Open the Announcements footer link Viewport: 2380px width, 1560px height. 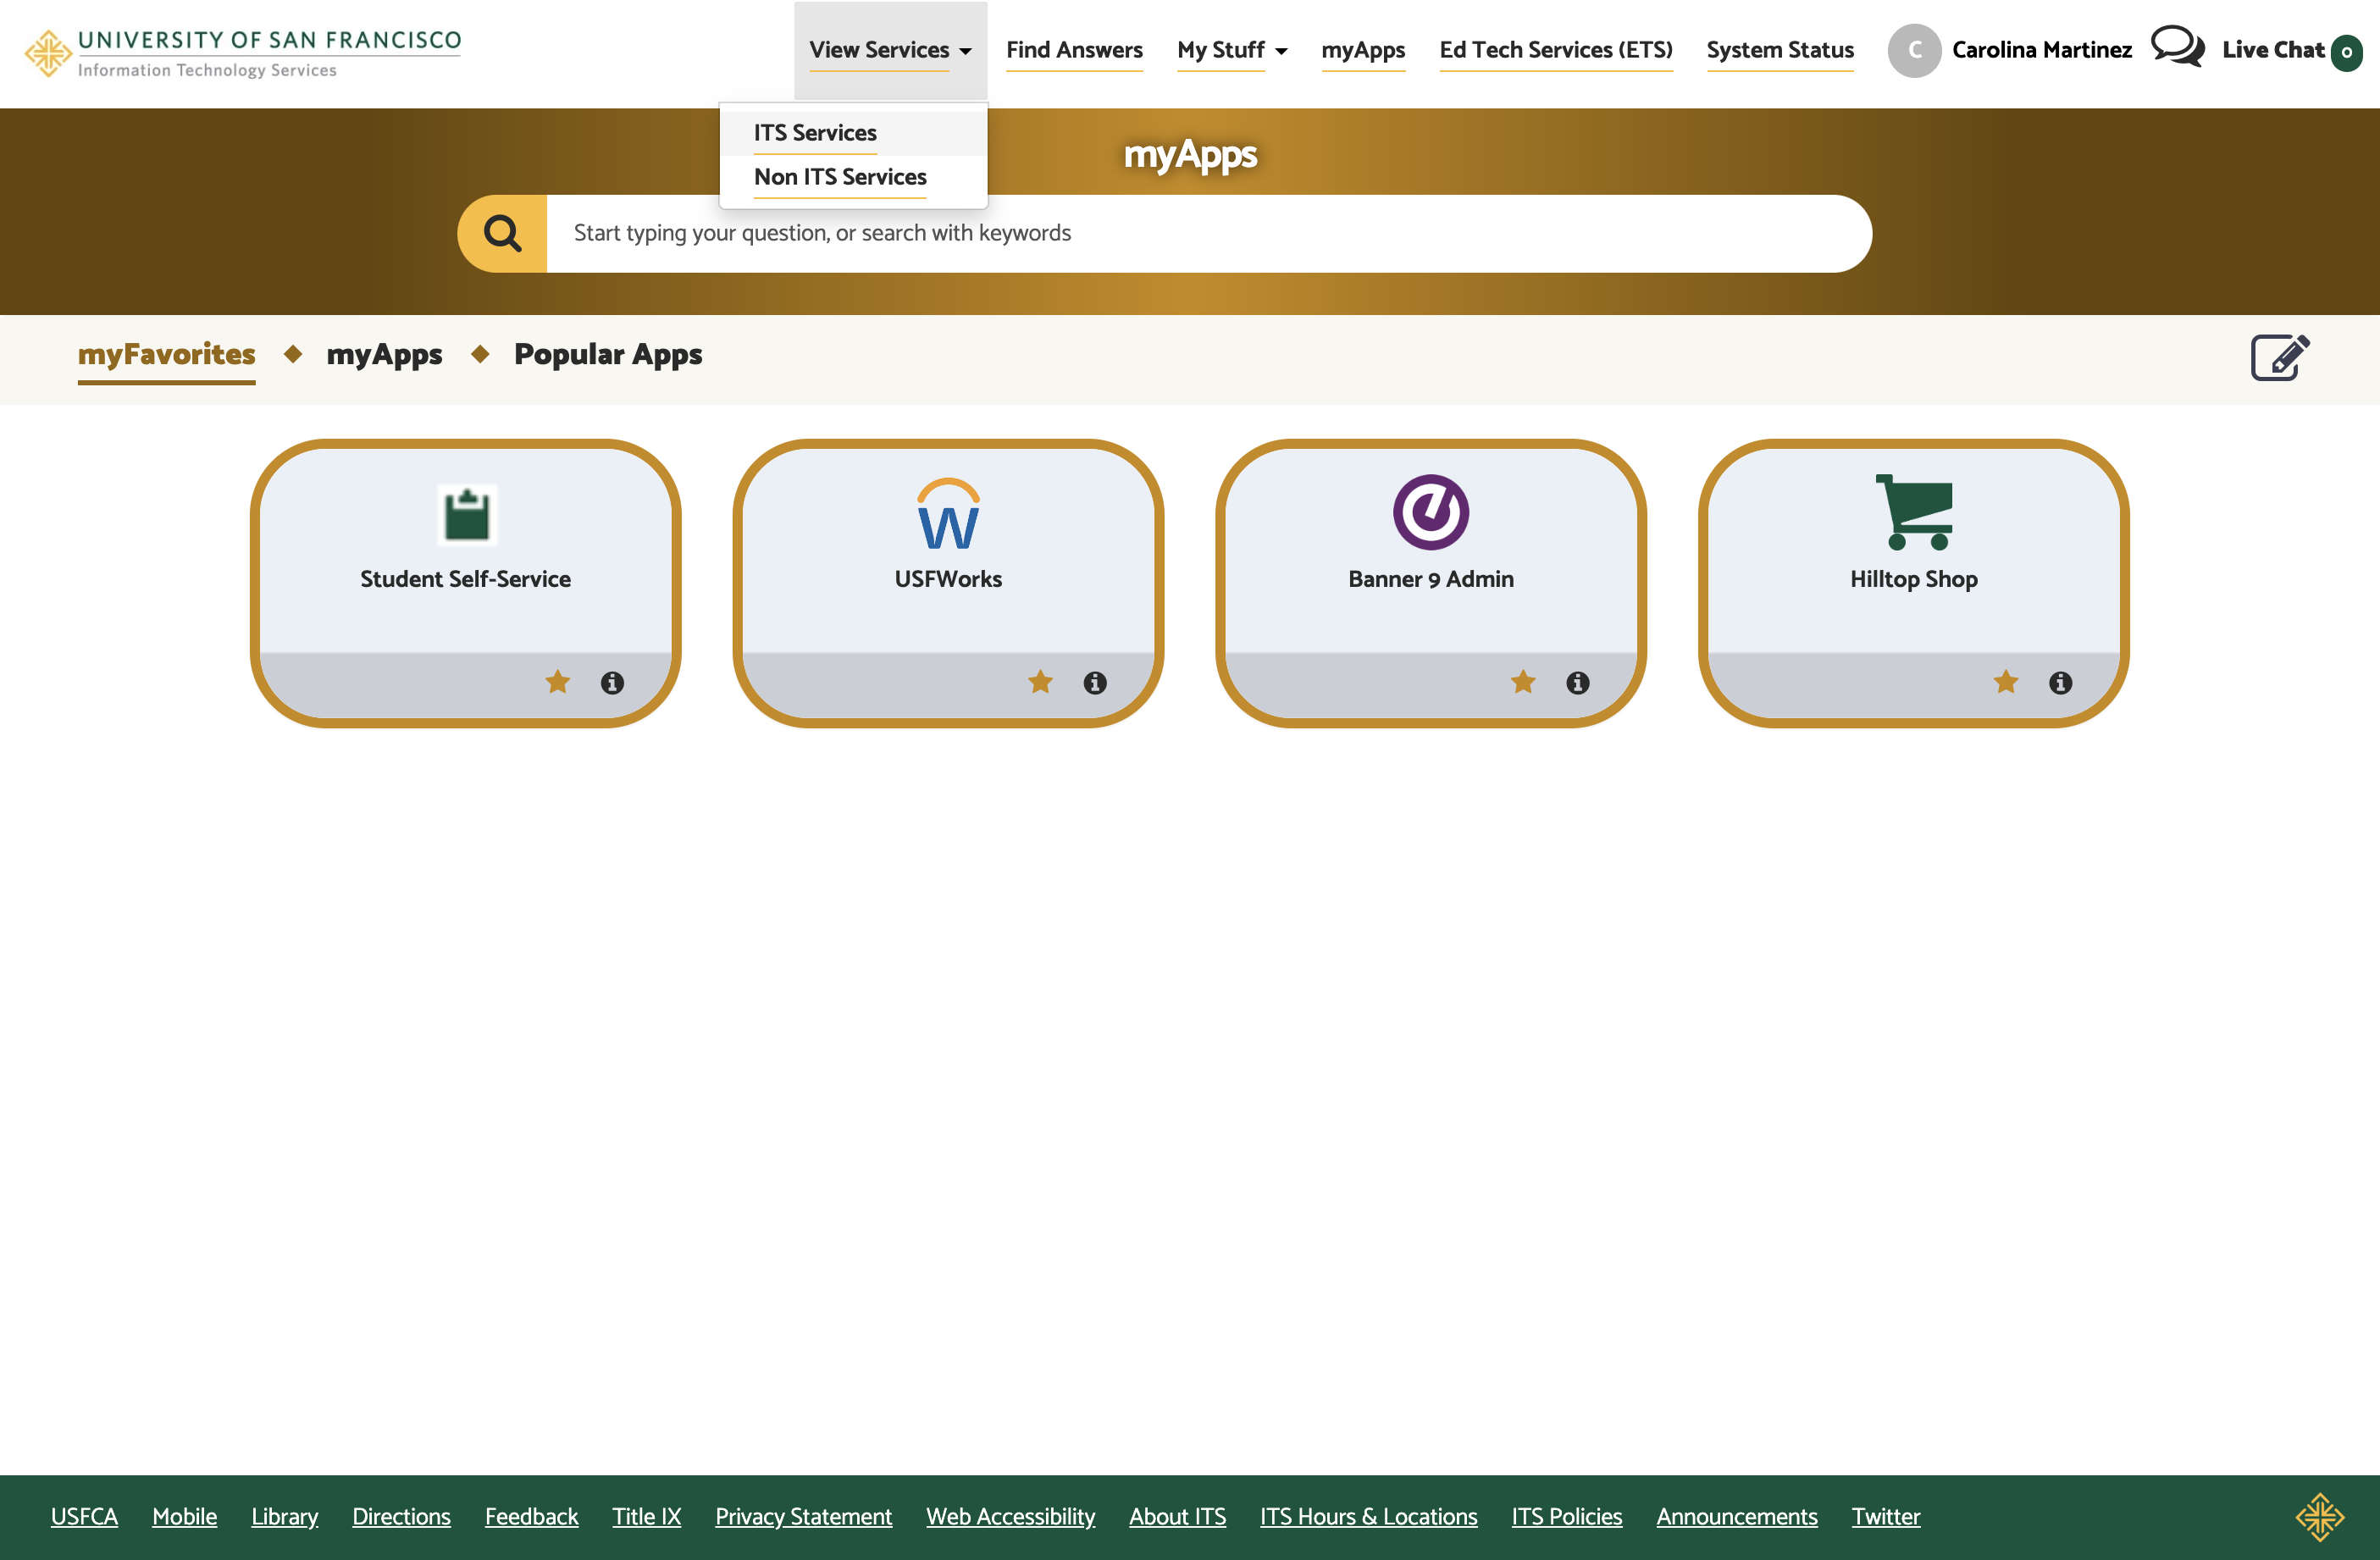(1736, 1516)
